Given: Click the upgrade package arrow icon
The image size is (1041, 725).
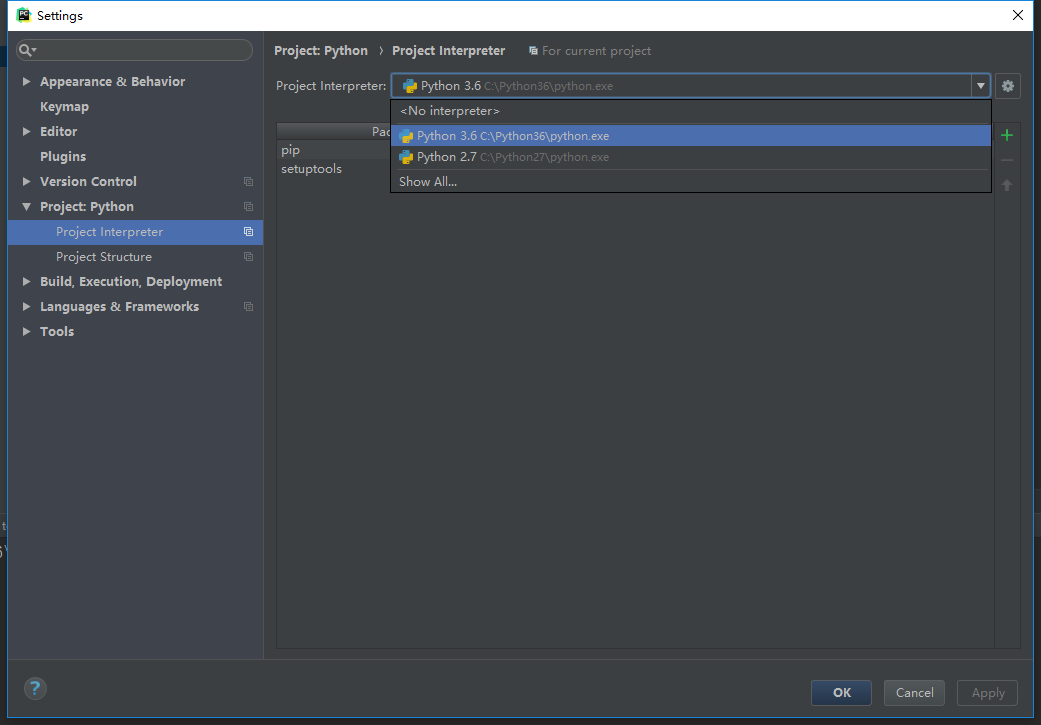Looking at the screenshot, I should pyautogui.click(x=1006, y=185).
